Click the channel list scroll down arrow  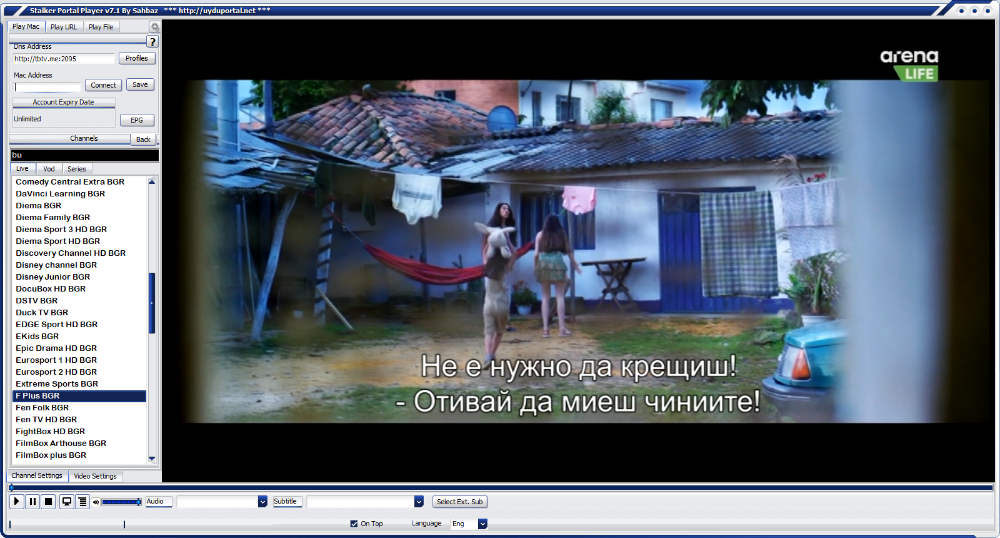(x=152, y=458)
